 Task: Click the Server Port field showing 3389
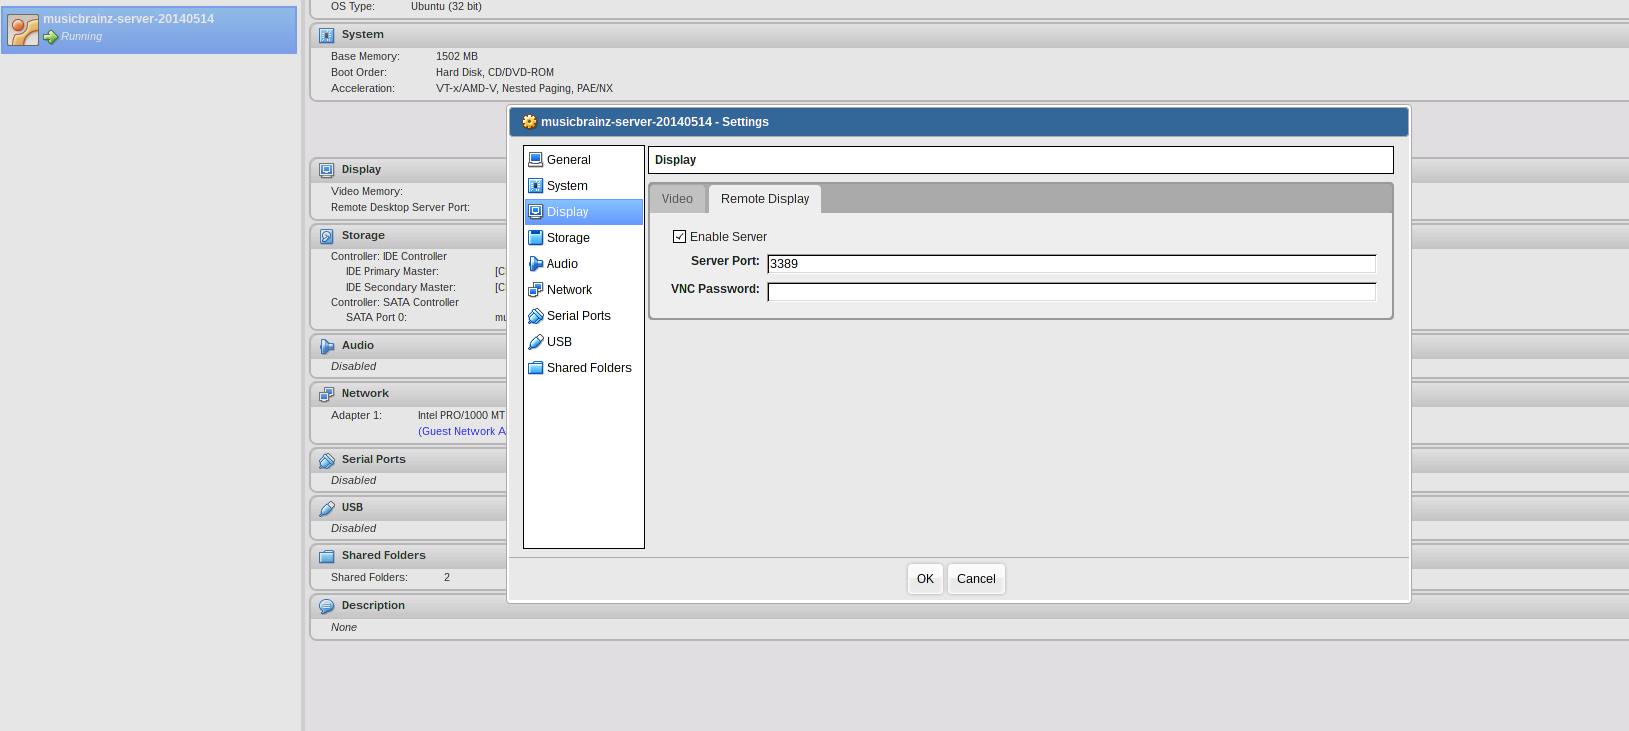pyautogui.click(x=1072, y=264)
